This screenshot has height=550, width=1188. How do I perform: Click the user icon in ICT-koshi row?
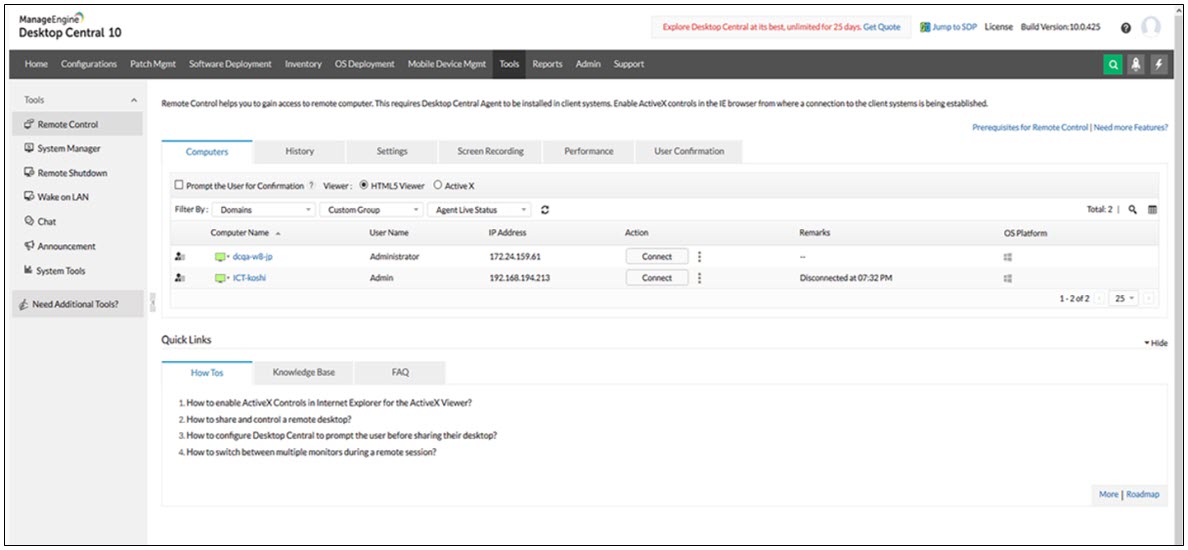click(x=180, y=278)
